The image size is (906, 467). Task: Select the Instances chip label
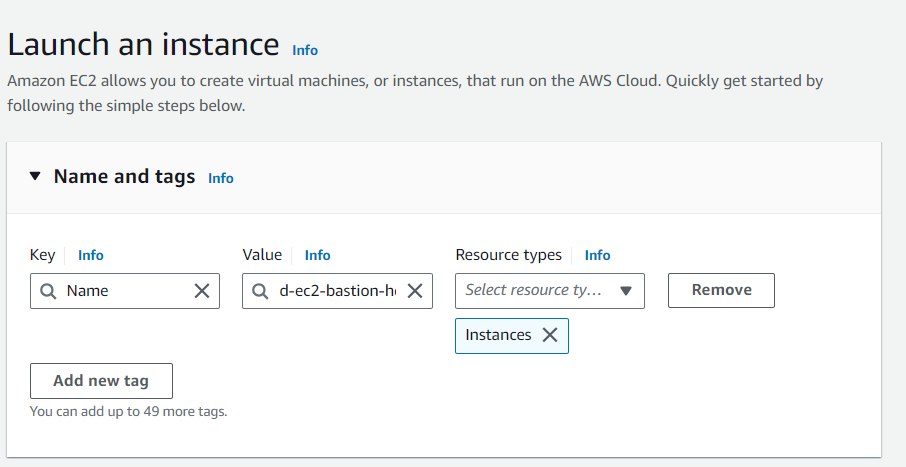pos(498,335)
